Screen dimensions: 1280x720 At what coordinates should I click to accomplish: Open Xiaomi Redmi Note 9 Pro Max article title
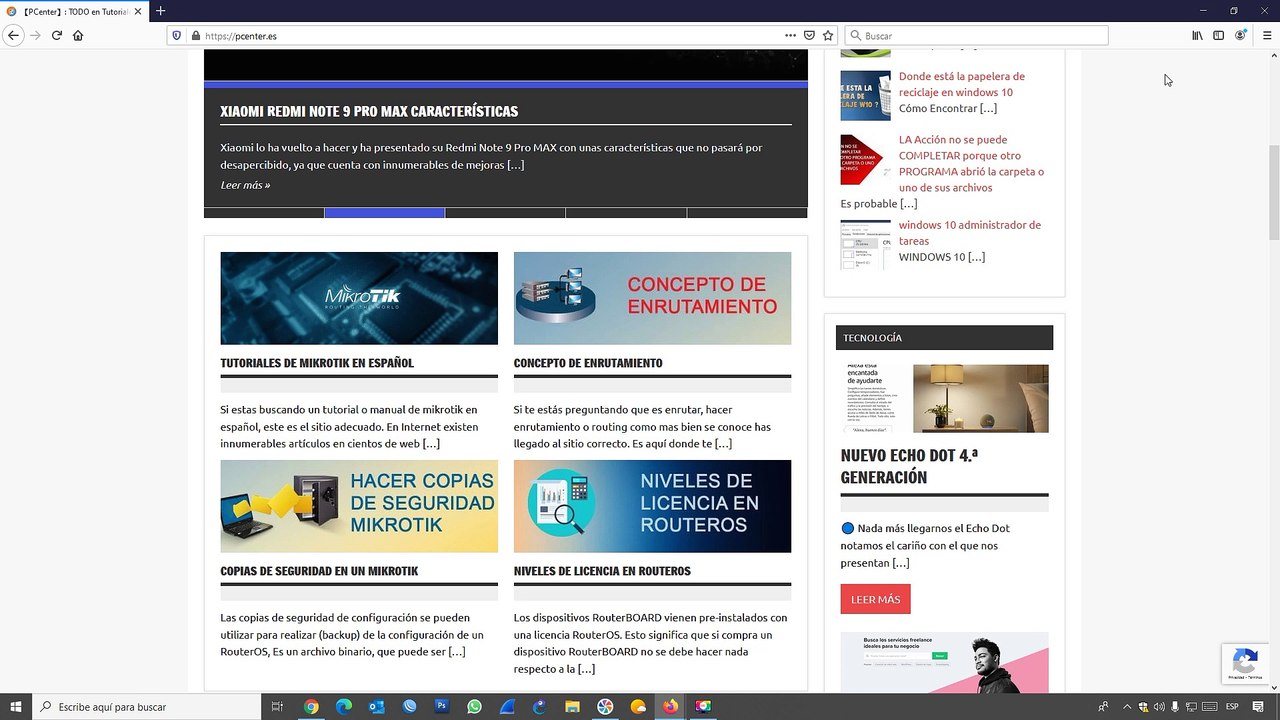[x=369, y=111]
